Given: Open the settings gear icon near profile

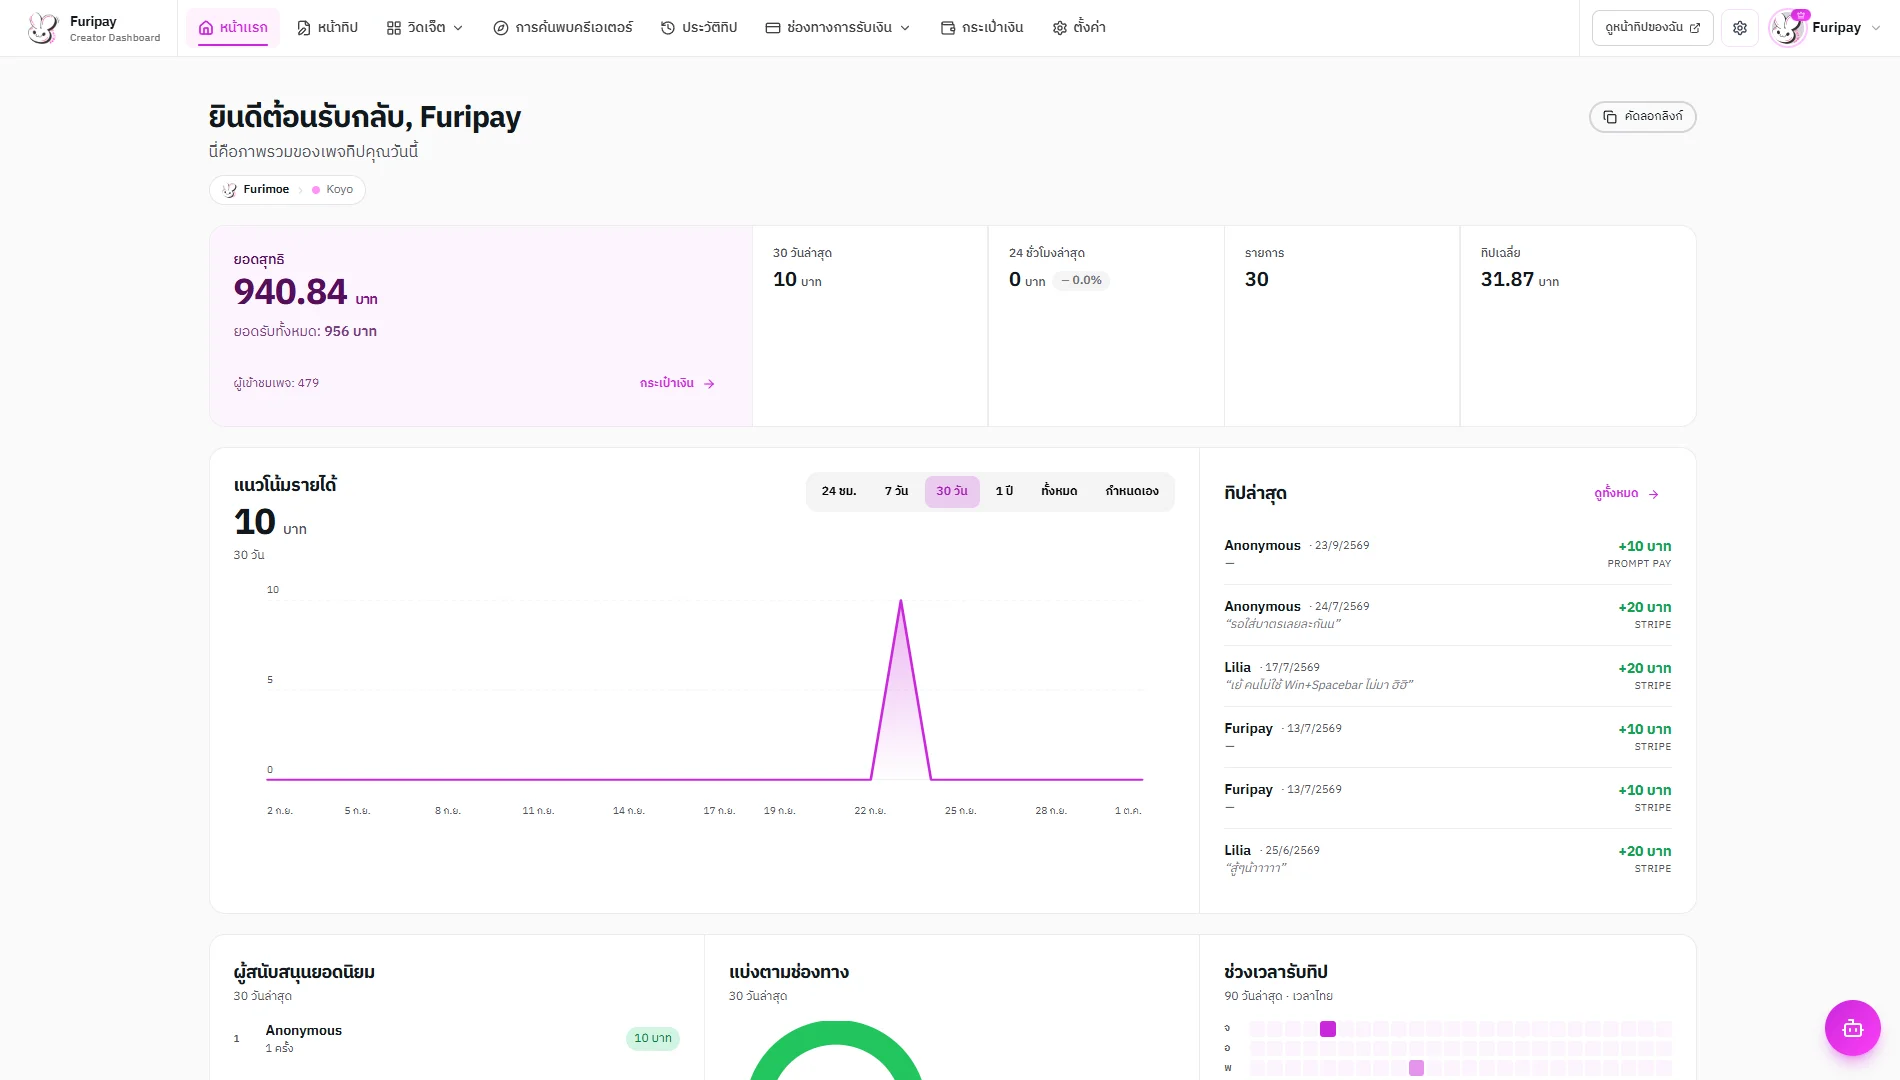Looking at the screenshot, I should pyautogui.click(x=1740, y=28).
